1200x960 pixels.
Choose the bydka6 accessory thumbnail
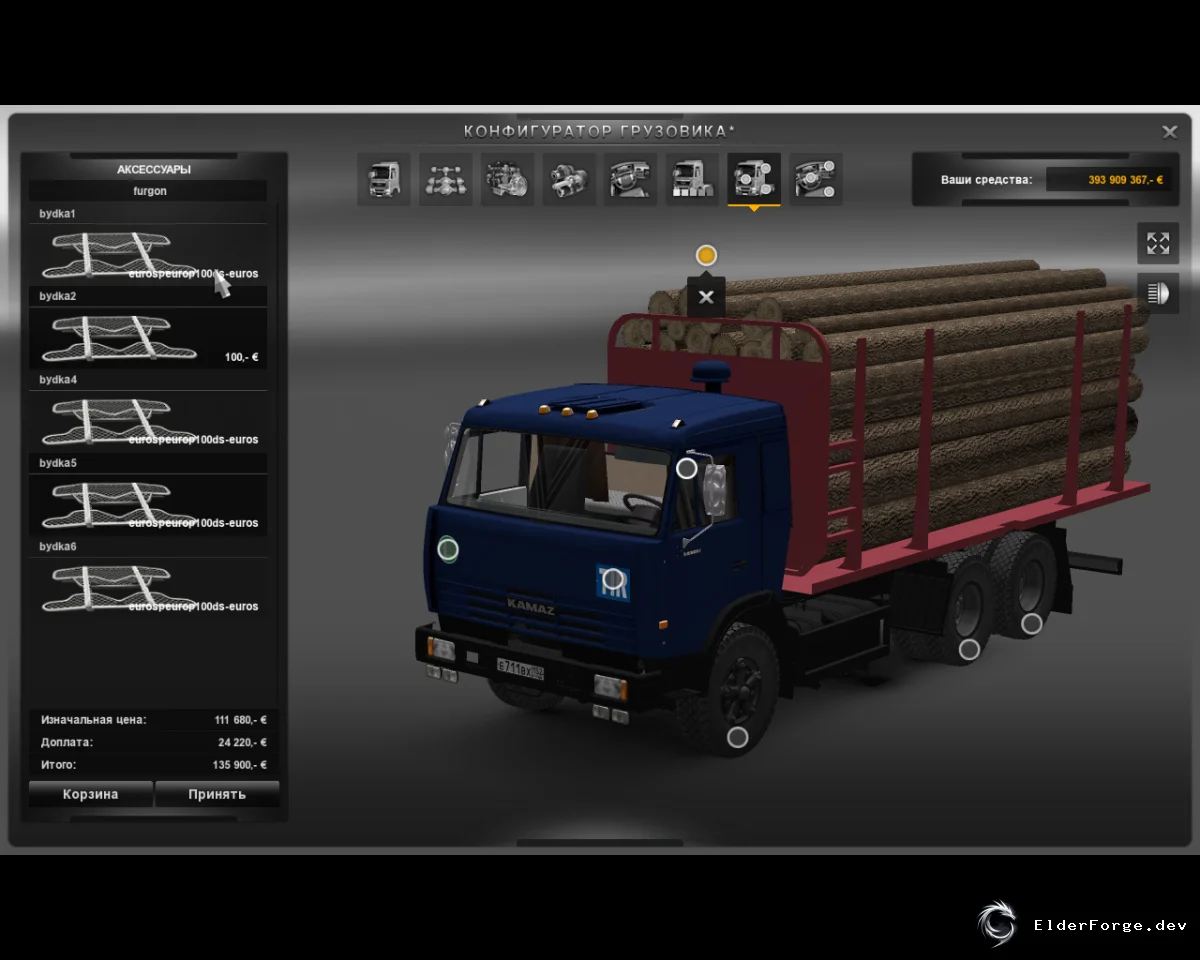click(x=148, y=588)
